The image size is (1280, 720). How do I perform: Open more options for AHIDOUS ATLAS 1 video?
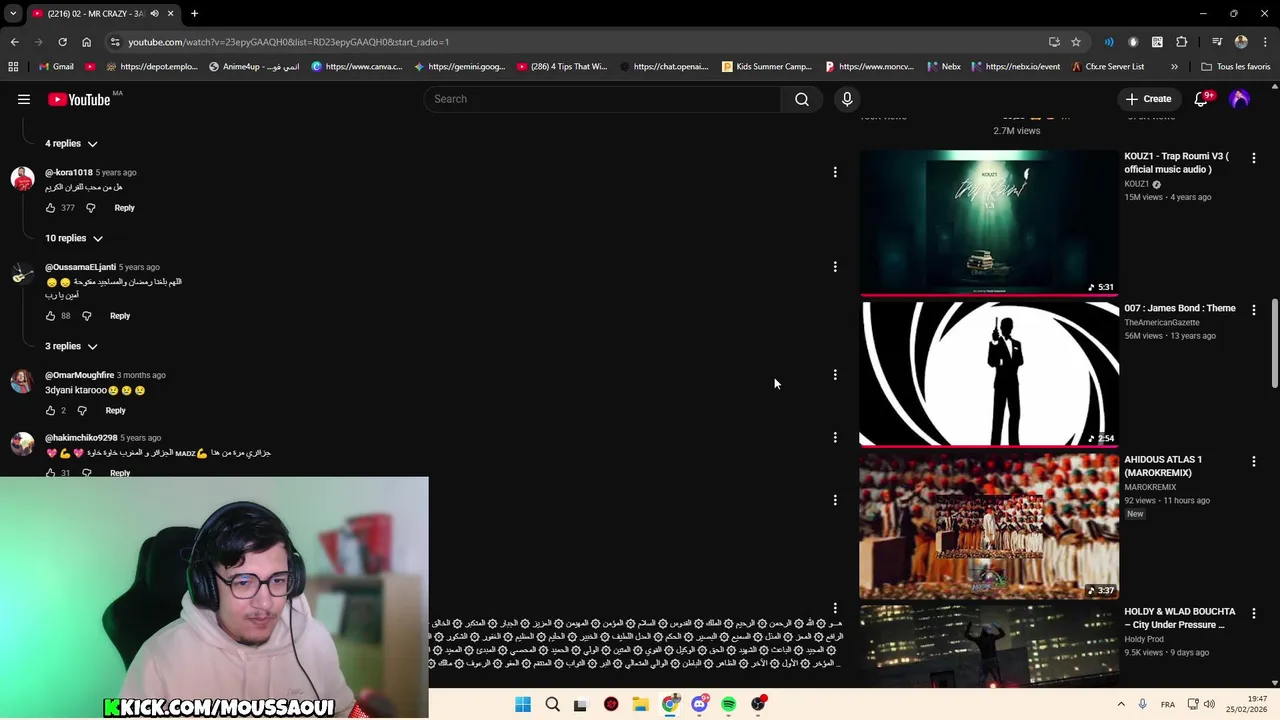pos(1254,461)
